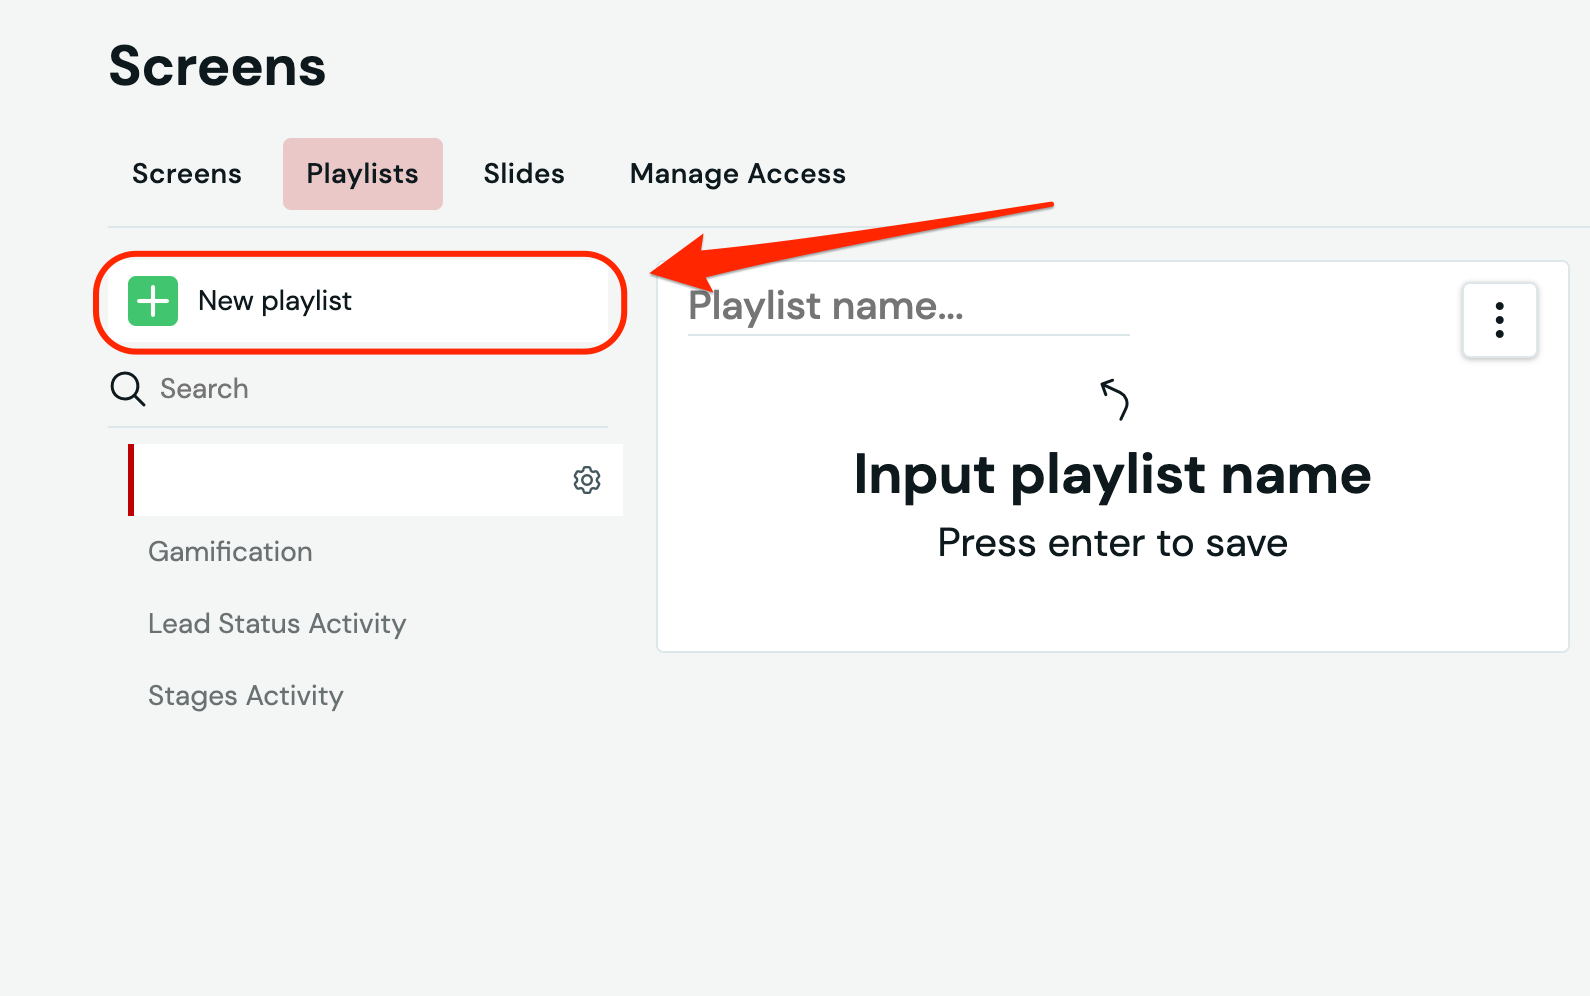
Task: Click the curved arrow hint icon
Action: click(x=1114, y=399)
